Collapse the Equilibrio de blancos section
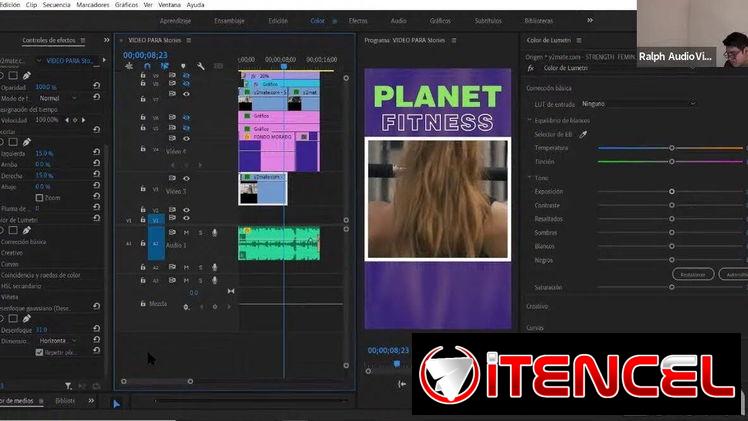This screenshot has height=421, width=748. [530, 121]
